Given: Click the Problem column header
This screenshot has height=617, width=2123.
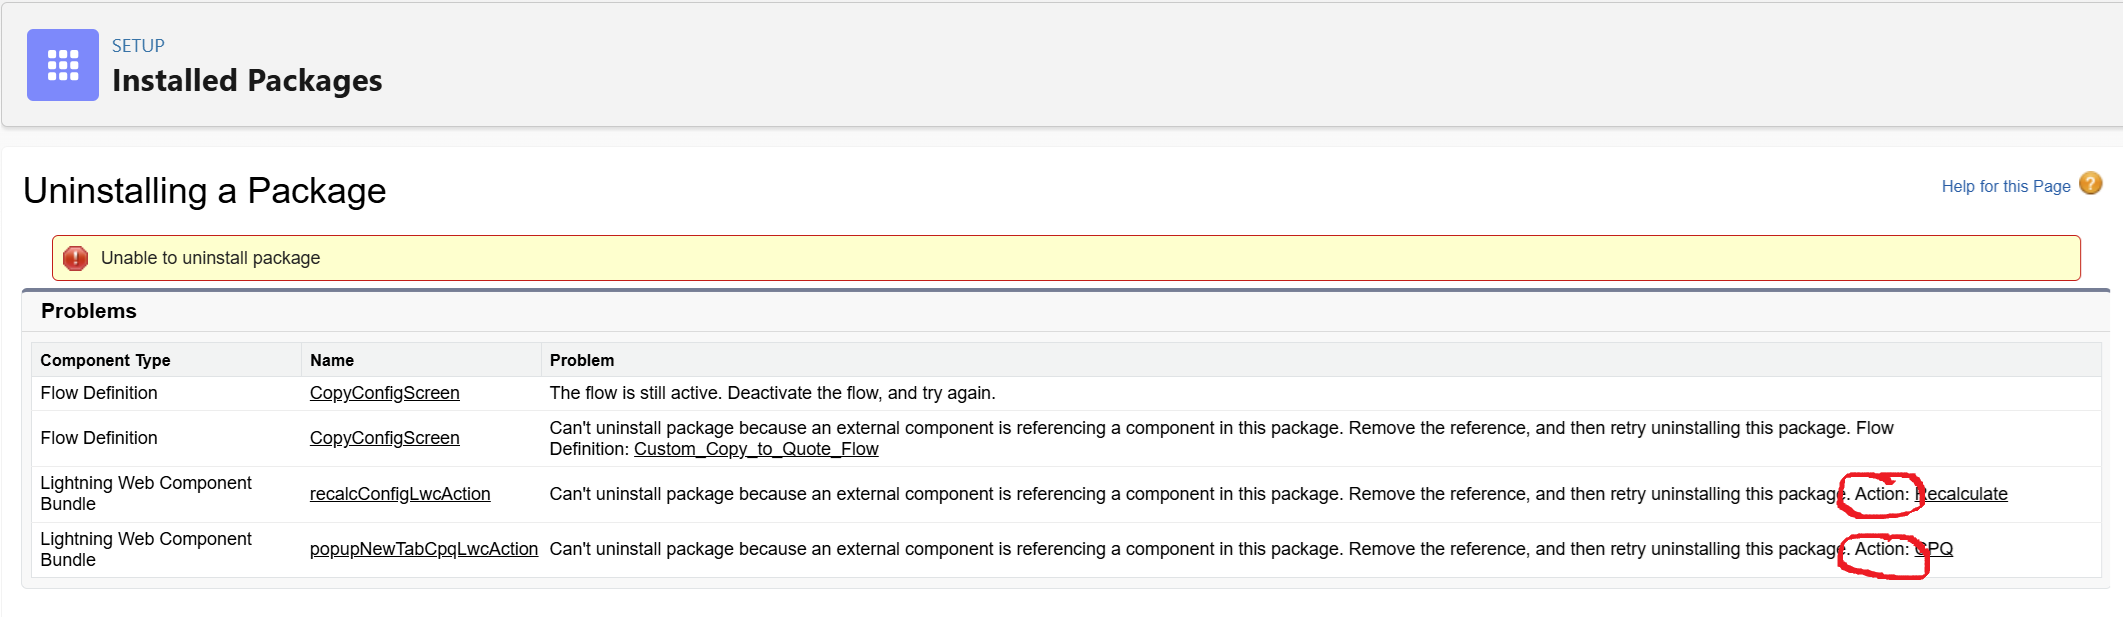Looking at the screenshot, I should point(582,360).
